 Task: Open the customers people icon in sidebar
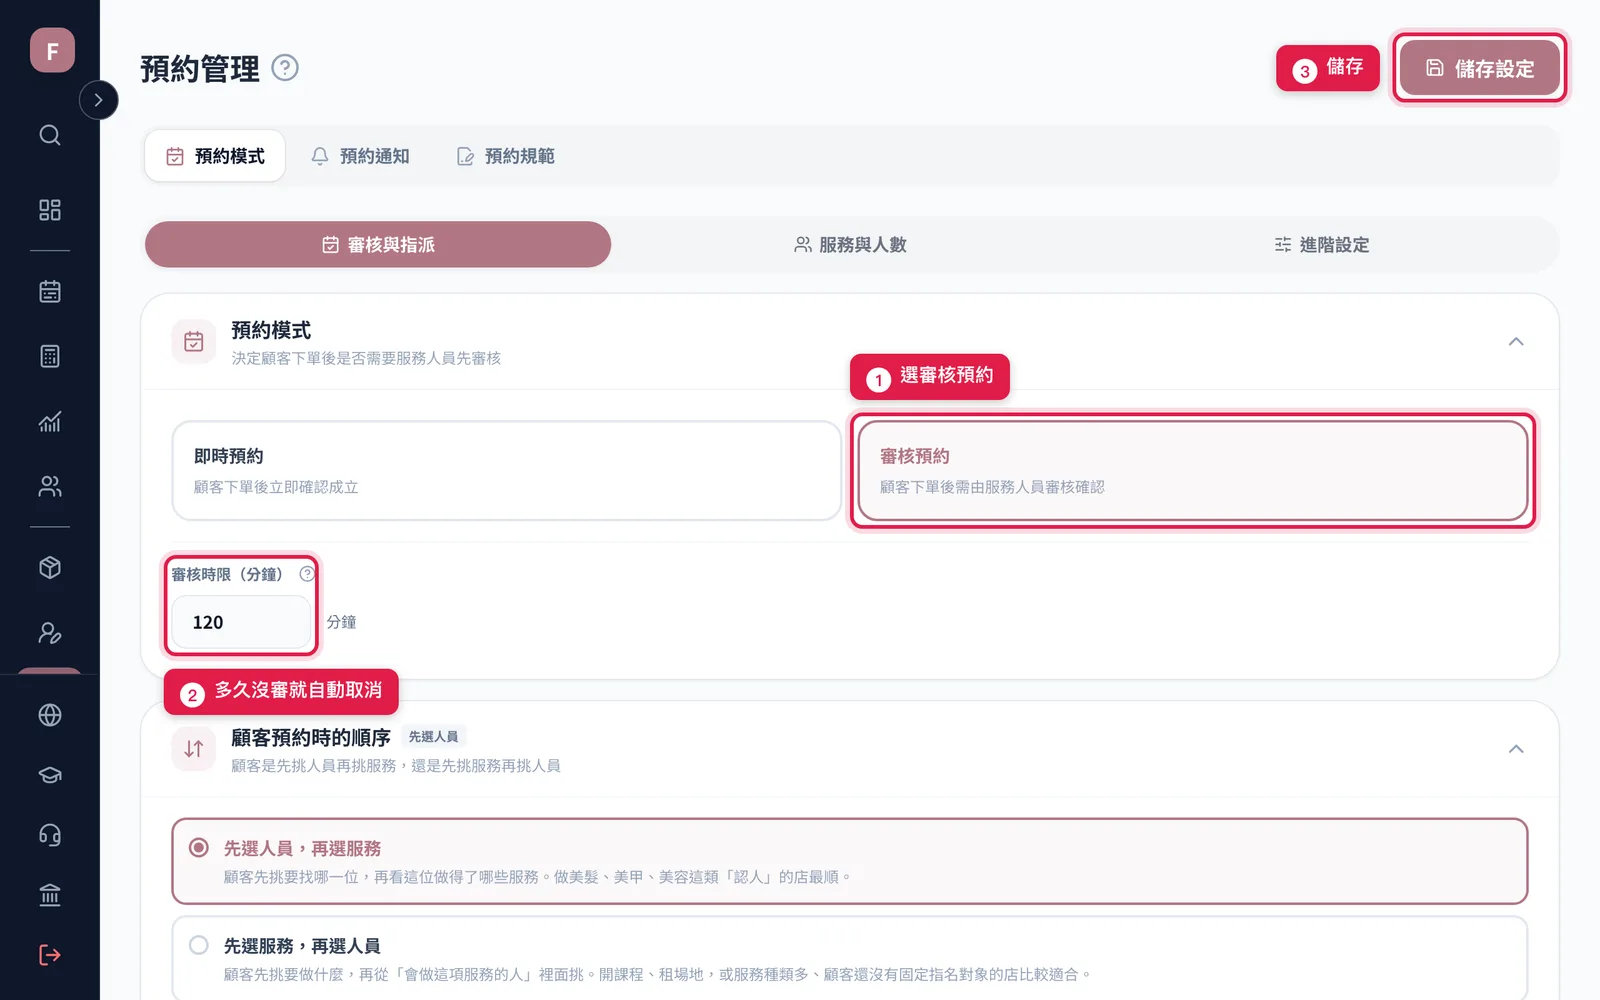(x=50, y=486)
